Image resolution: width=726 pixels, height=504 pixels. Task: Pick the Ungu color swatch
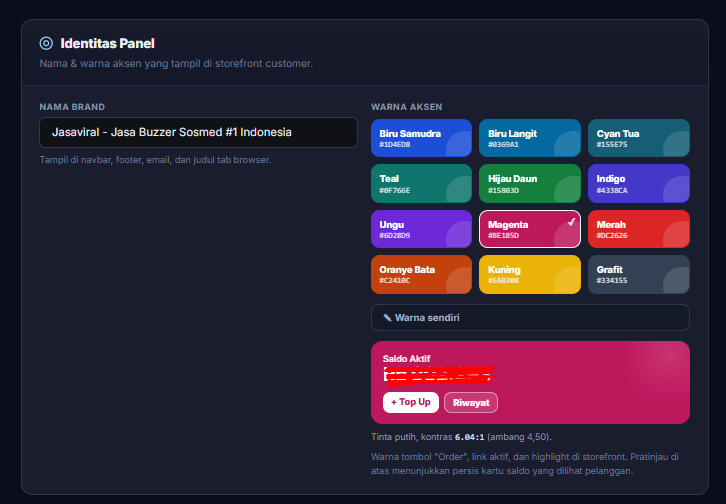click(421, 229)
